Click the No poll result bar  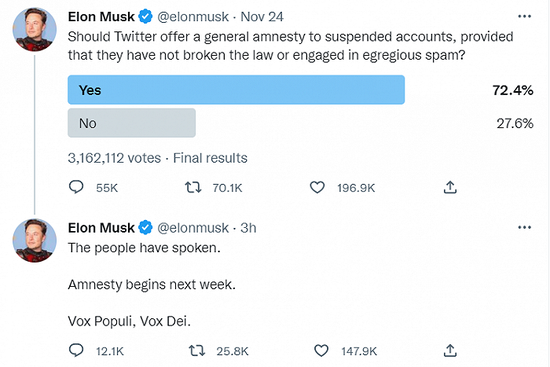(132, 123)
